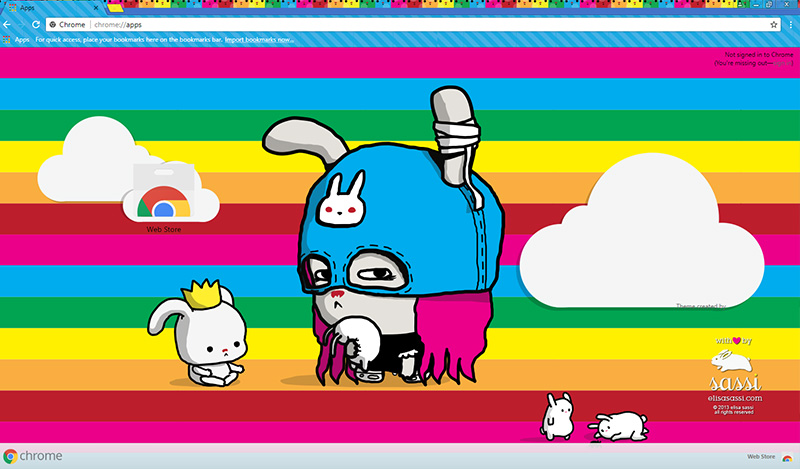Go back using the back arrow
Image resolution: width=800 pixels, height=469 pixels.
7,24
